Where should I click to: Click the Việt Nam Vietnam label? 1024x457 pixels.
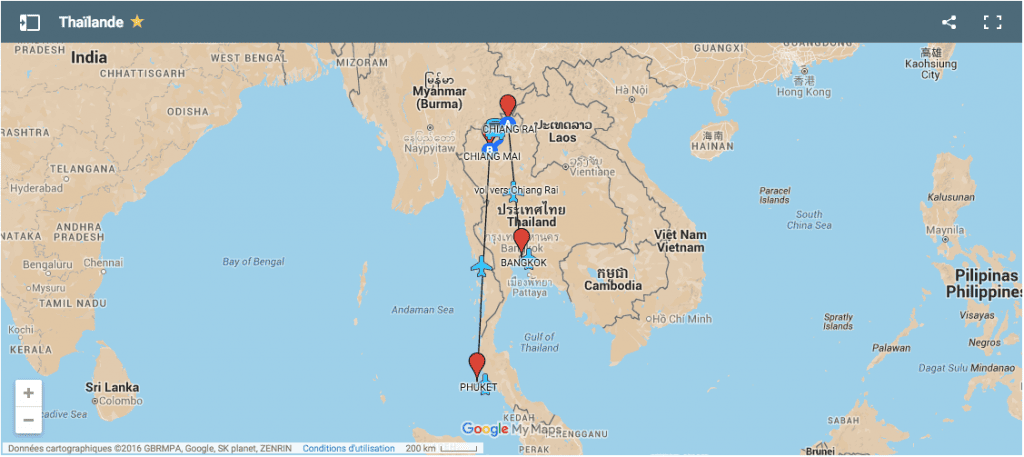pyautogui.click(x=680, y=242)
